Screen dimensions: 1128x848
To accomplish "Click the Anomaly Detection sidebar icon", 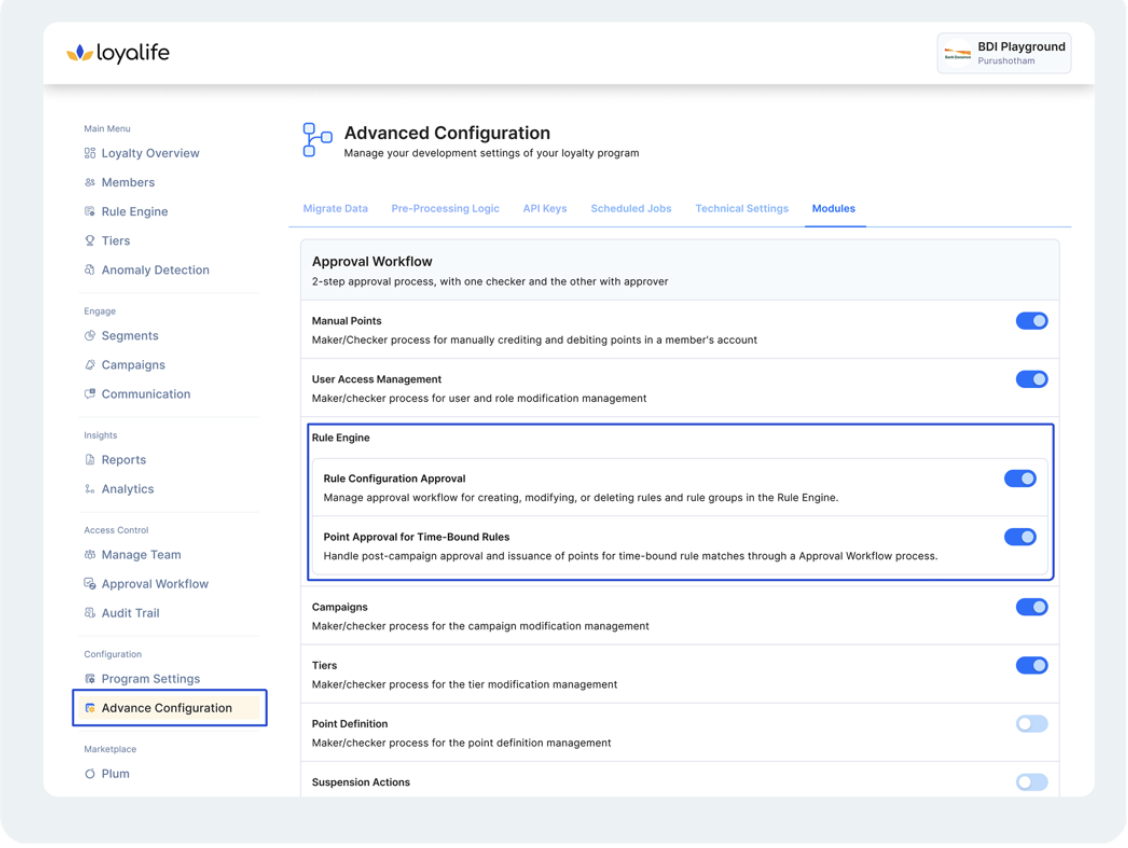I will (x=90, y=270).
